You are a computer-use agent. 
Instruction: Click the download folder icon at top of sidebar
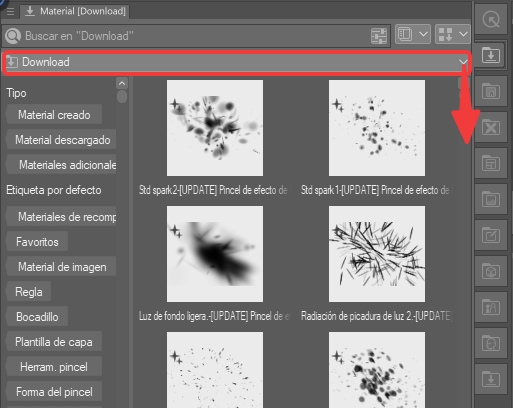[491, 55]
